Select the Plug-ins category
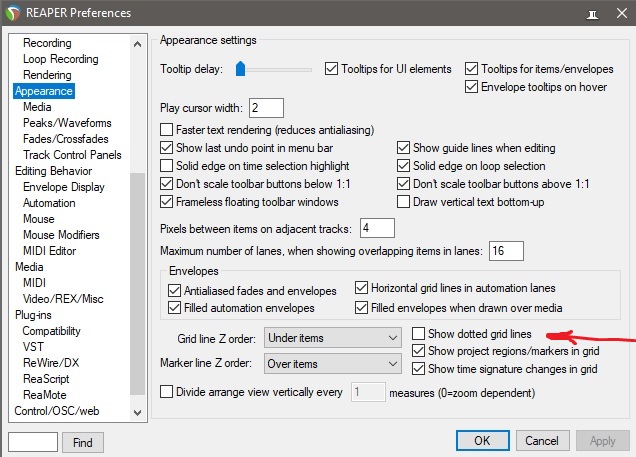The image size is (636, 457). tap(33, 315)
